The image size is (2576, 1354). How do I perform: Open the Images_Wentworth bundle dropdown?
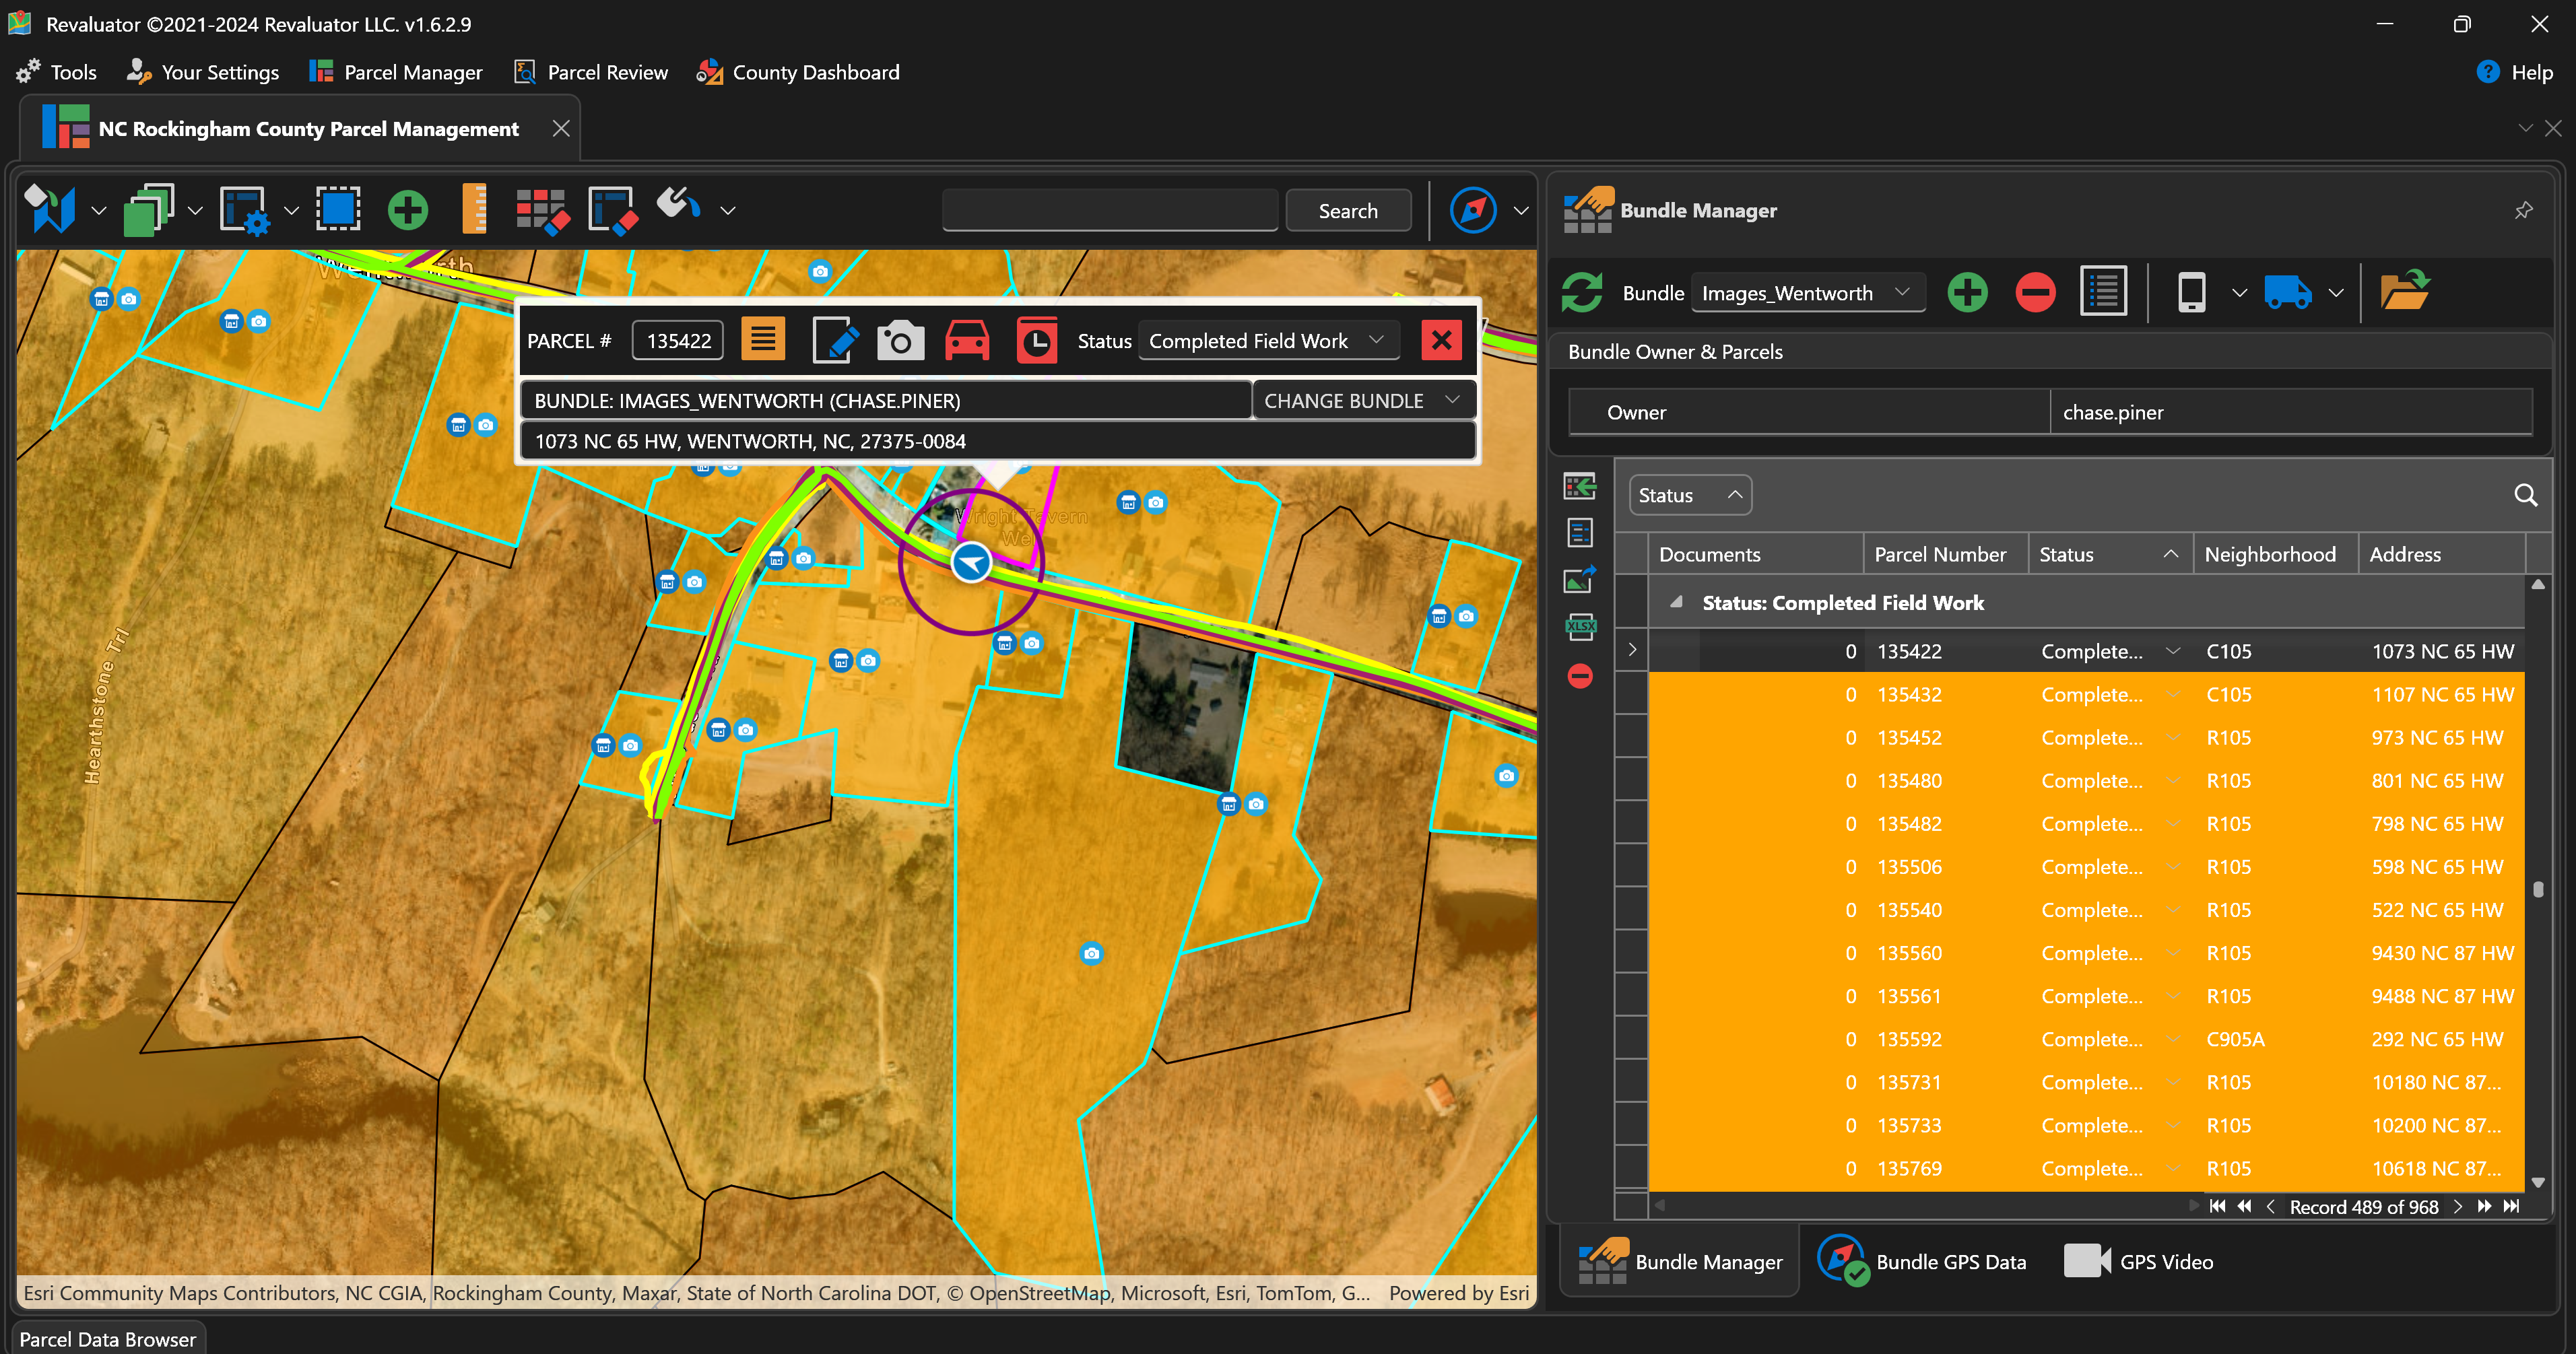1806,293
